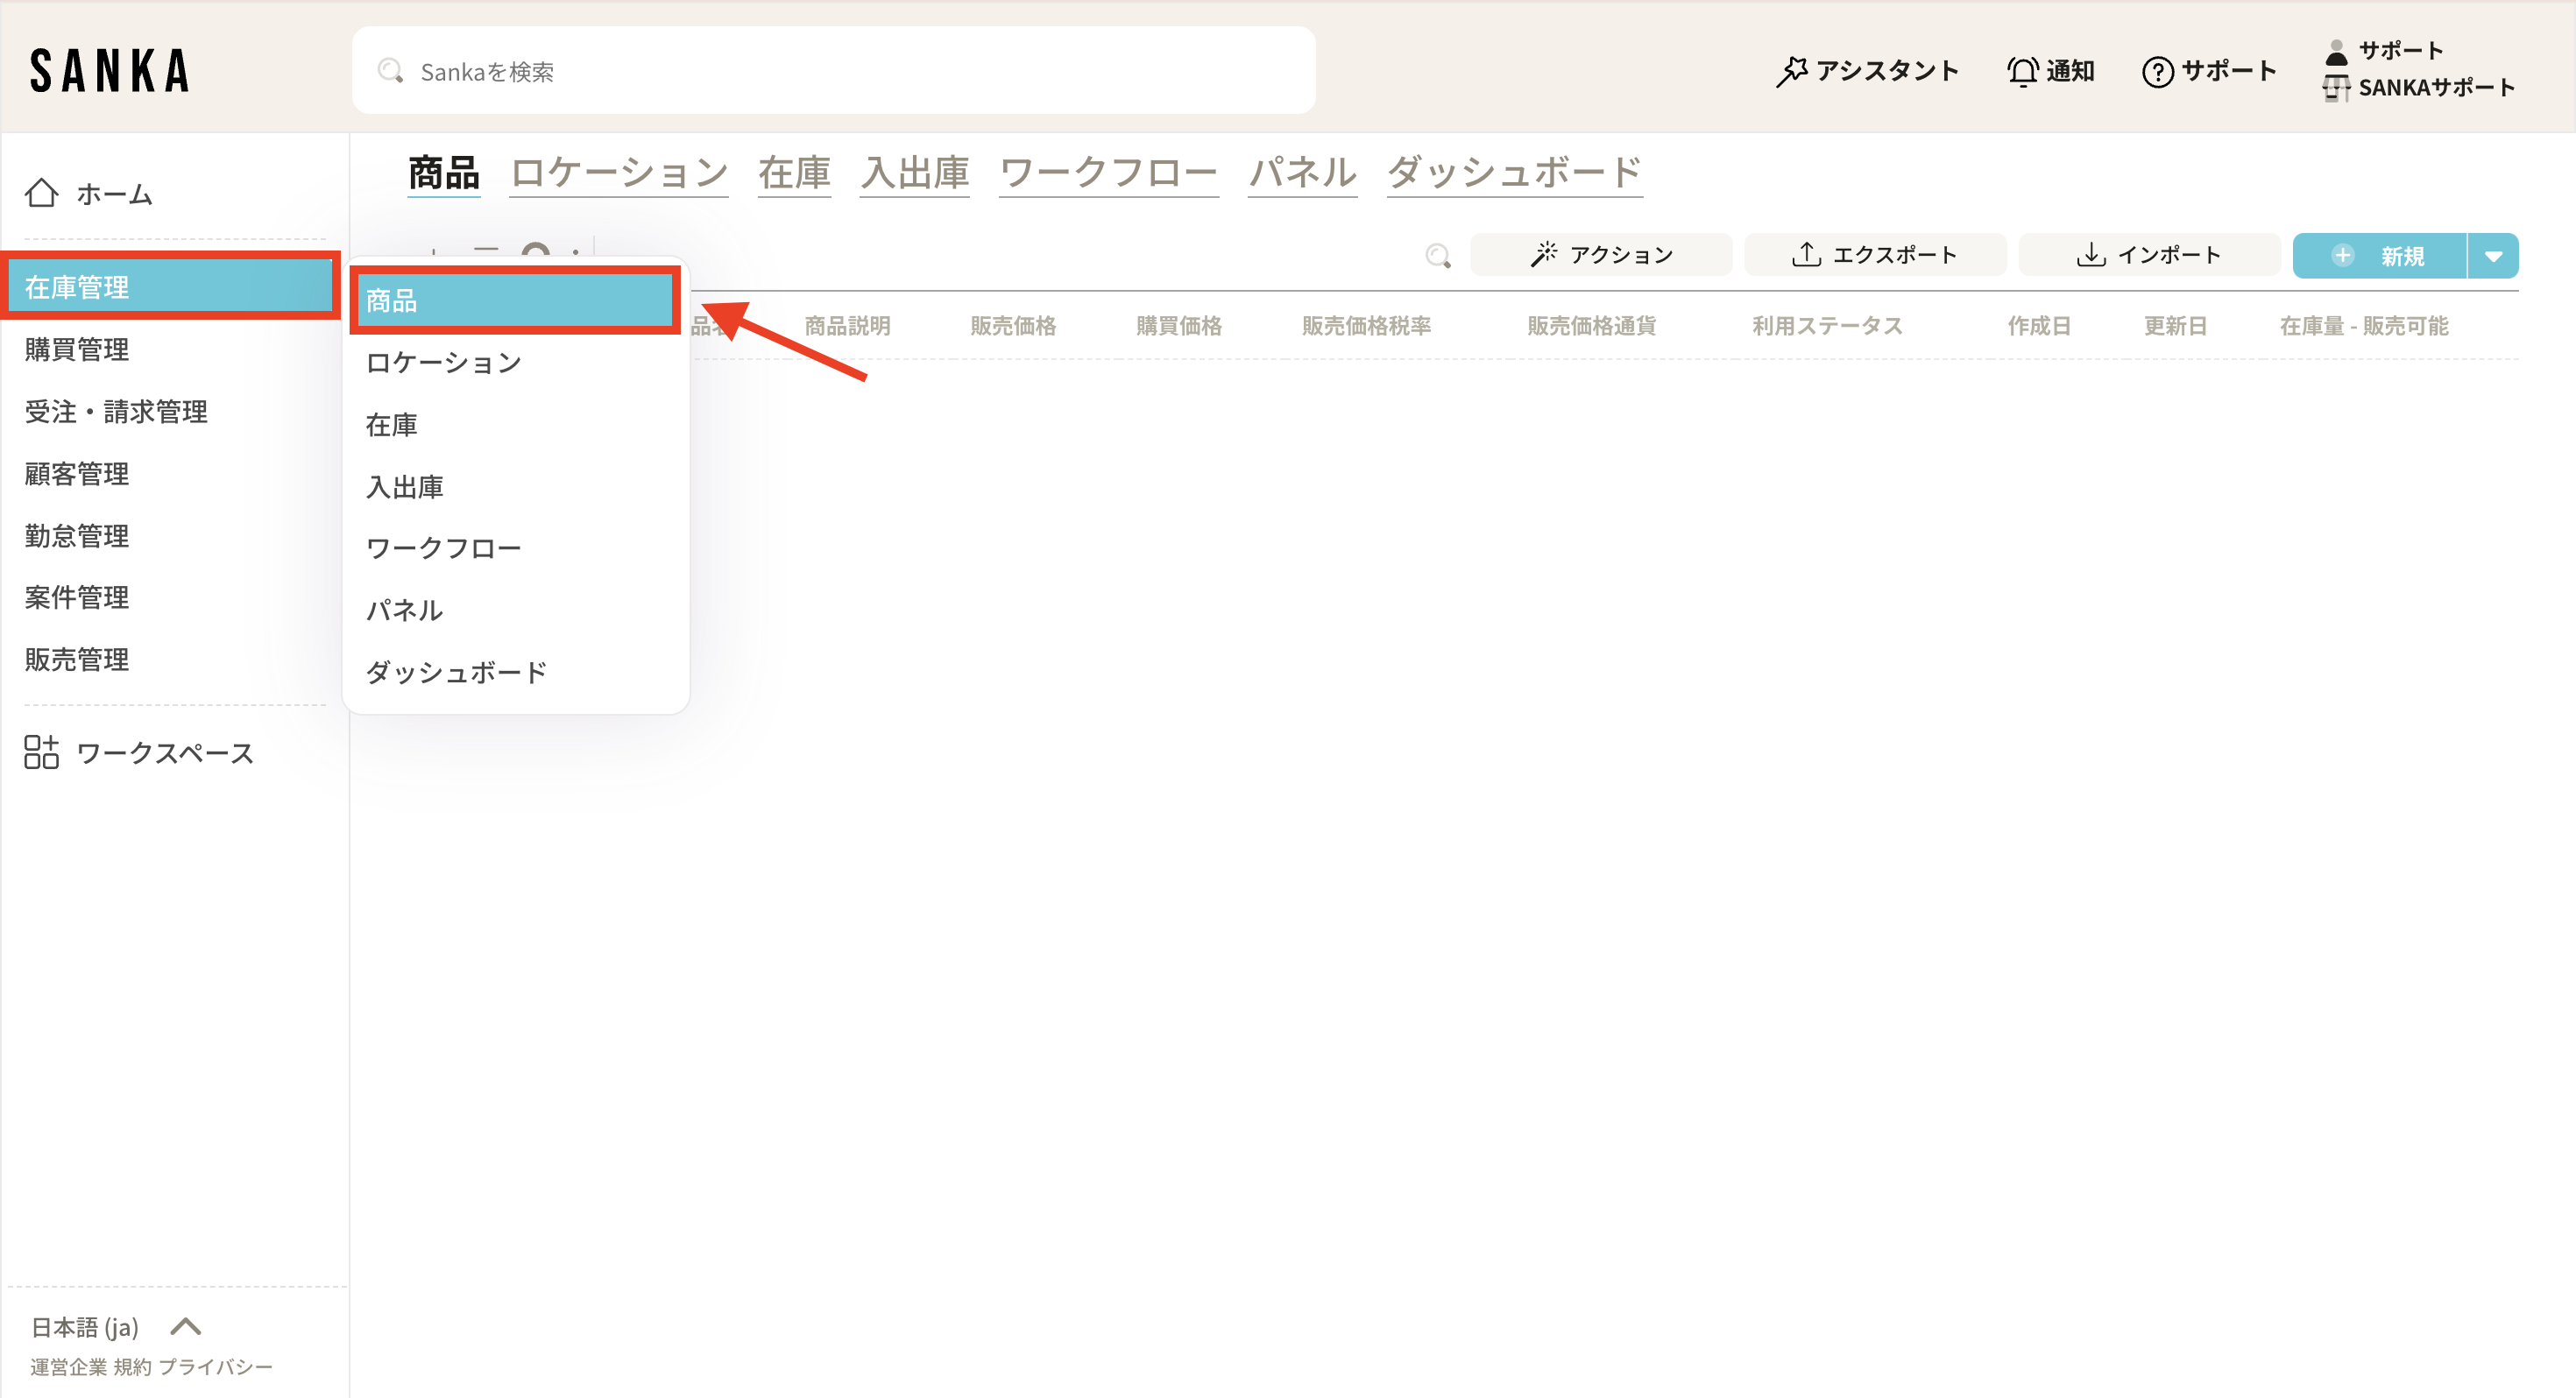Click the Sankaを検索 search field
Viewport: 2576px width, 1398px height.
833,71
